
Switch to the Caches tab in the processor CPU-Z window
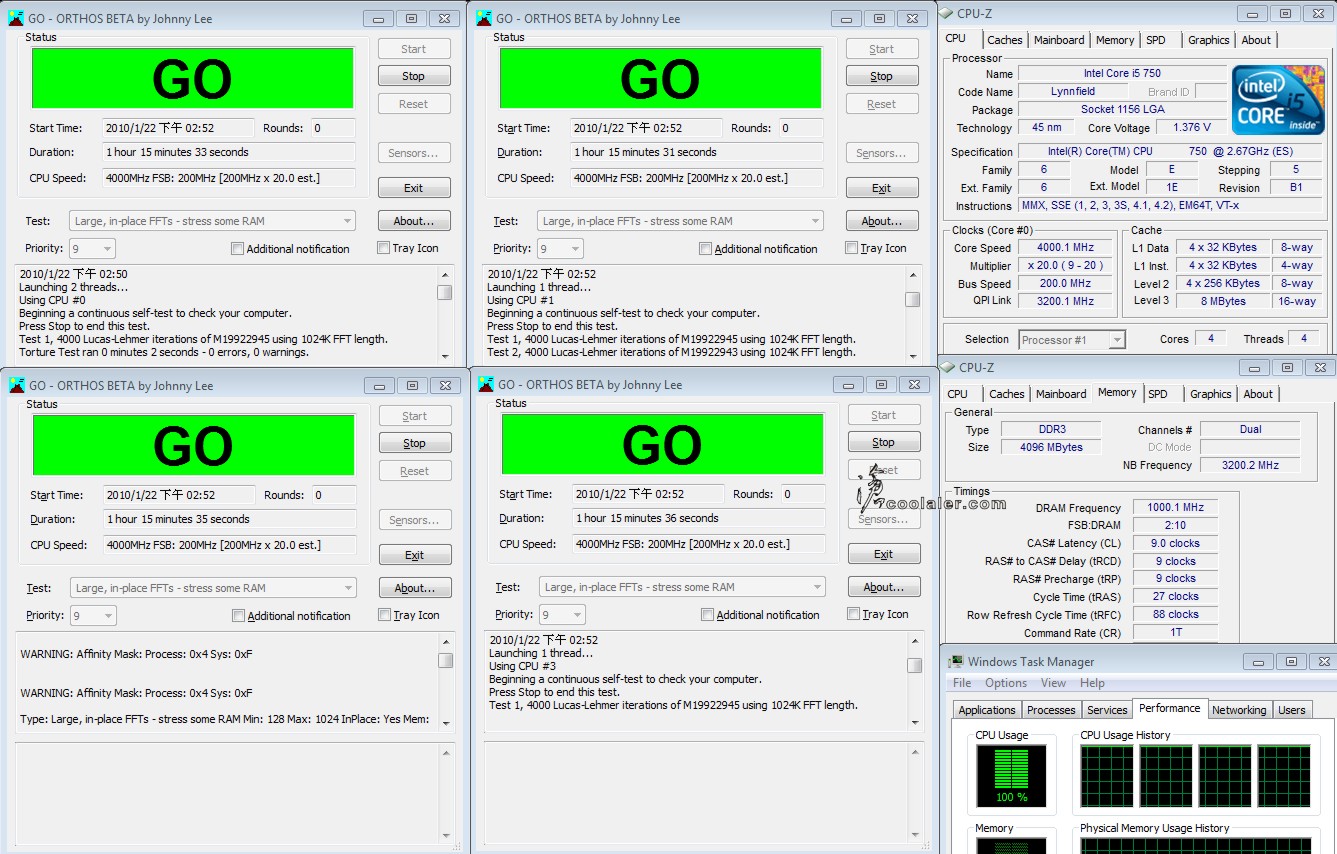click(1005, 40)
